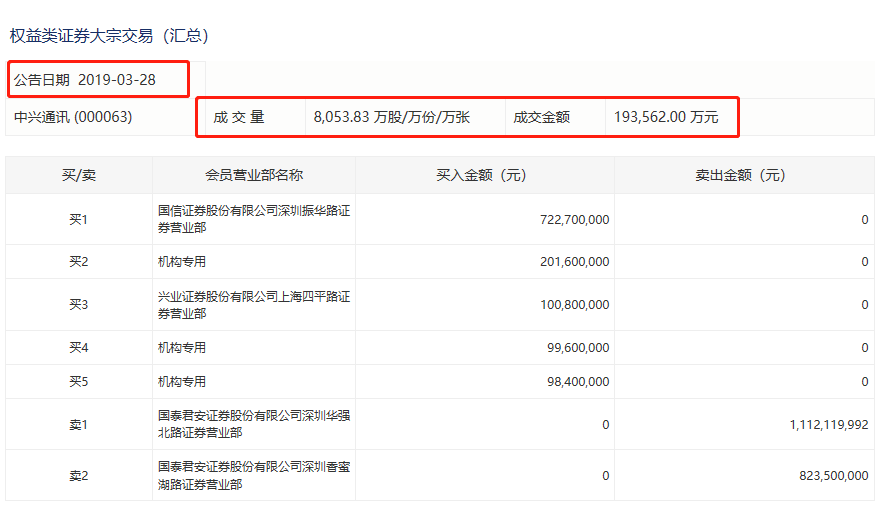Select the 买1 row label
The width and height of the screenshot is (890, 517).
tap(79, 219)
